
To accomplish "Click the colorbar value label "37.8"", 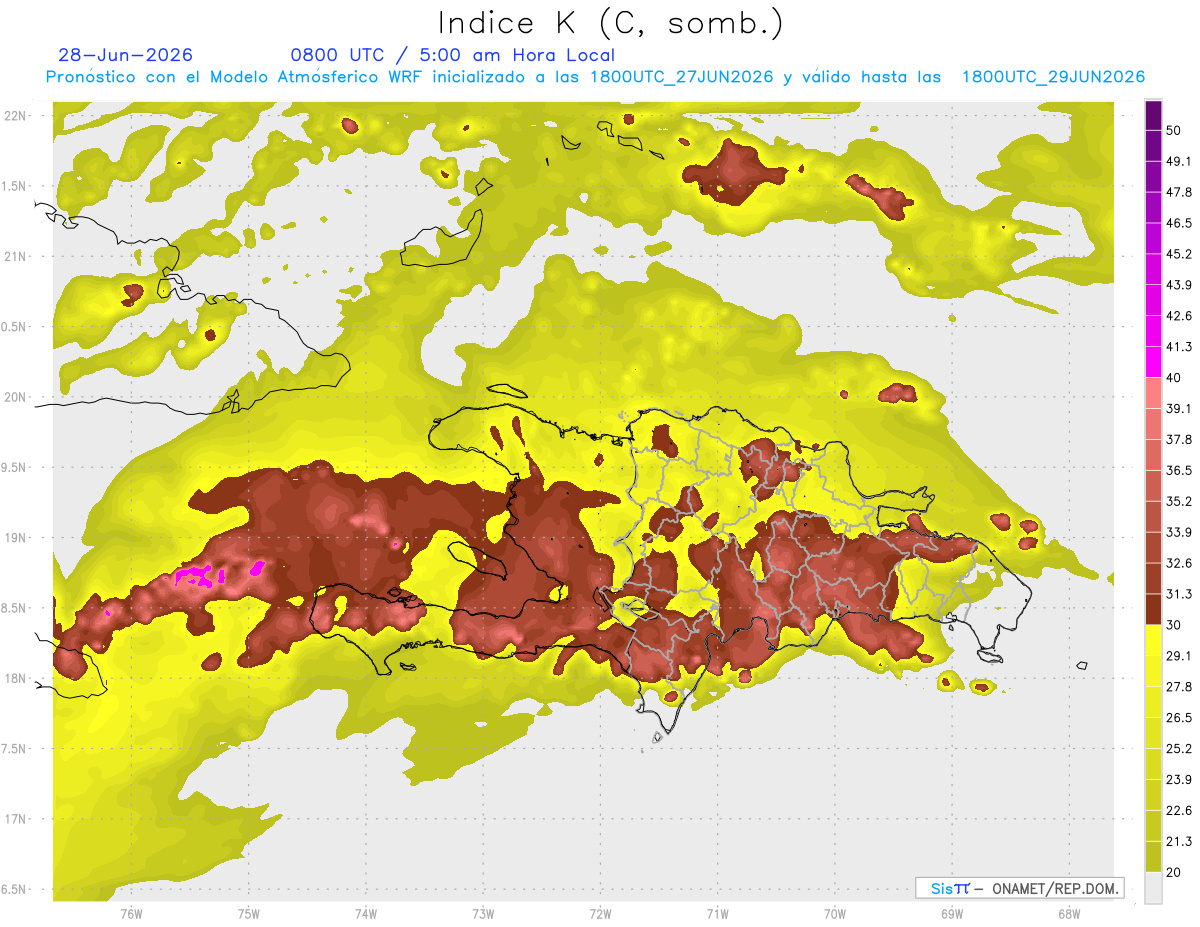I will pyautogui.click(x=1178, y=439).
